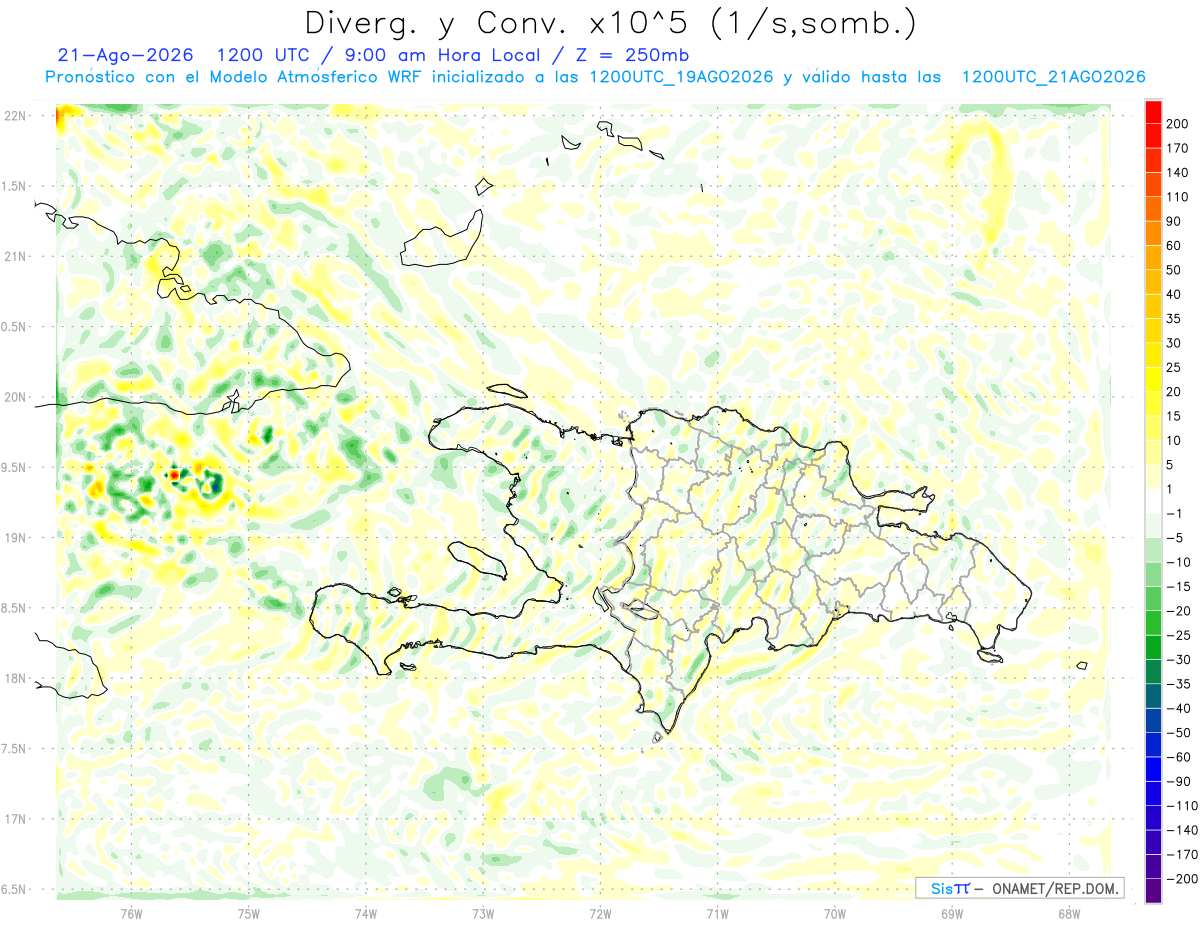Click the '-35' color scale label
This screenshot has height=927, width=1200.
click(1178, 684)
